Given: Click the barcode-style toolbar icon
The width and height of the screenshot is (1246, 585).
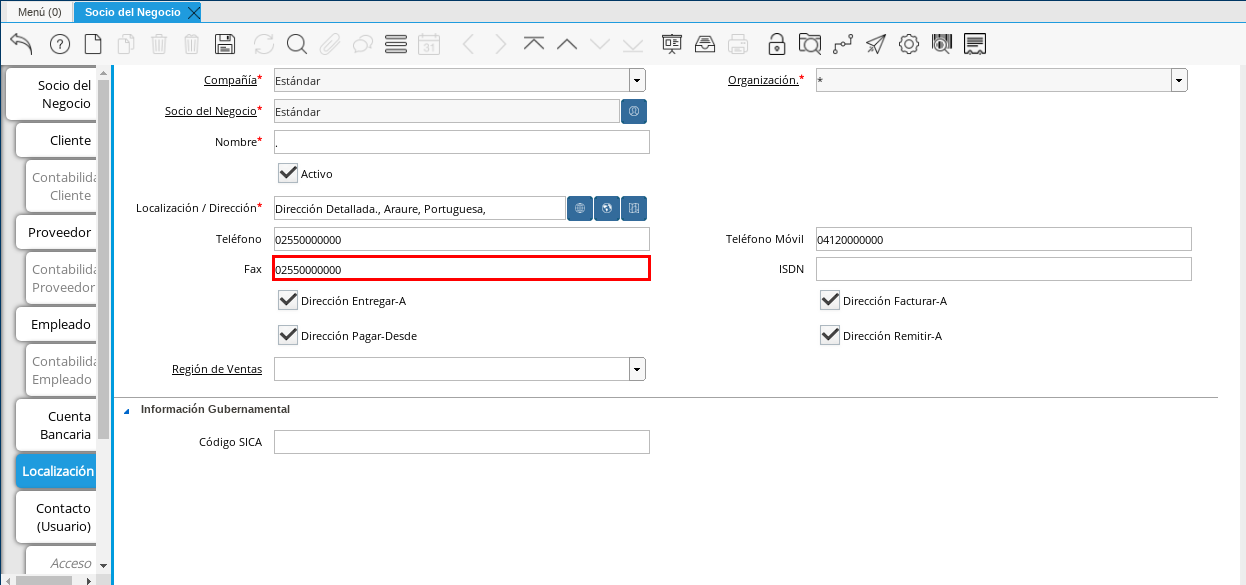Looking at the screenshot, I should [x=942, y=44].
